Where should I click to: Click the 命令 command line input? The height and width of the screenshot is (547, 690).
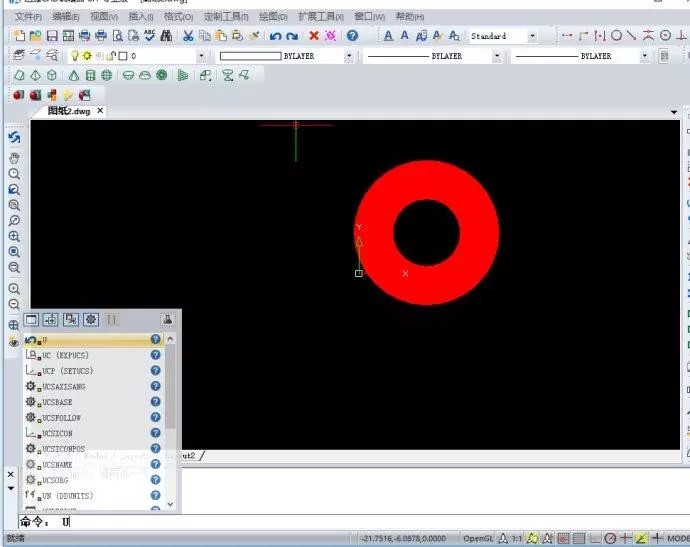pyautogui.click(x=352, y=522)
